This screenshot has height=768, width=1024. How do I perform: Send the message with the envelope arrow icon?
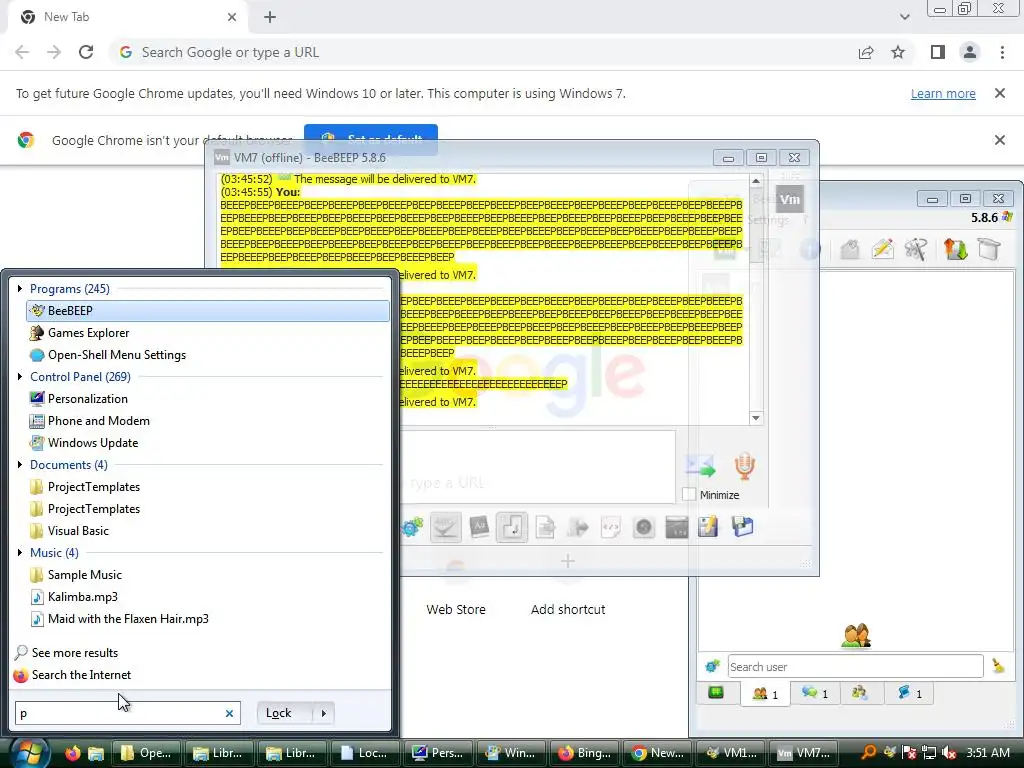(700, 466)
